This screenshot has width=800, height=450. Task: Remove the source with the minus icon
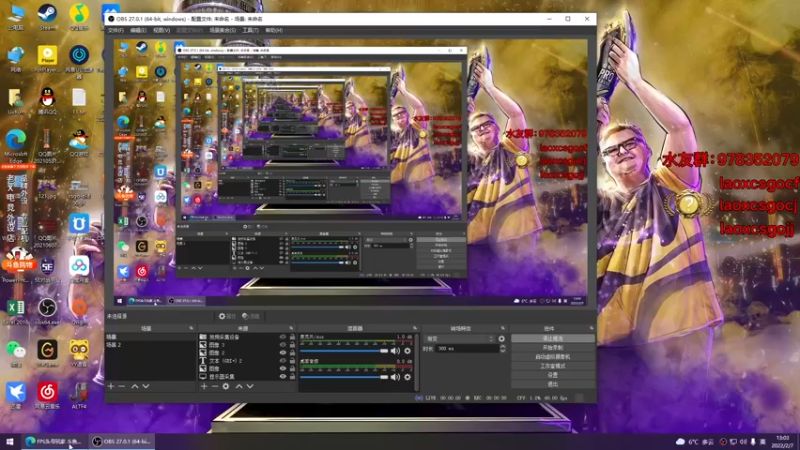coord(215,386)
